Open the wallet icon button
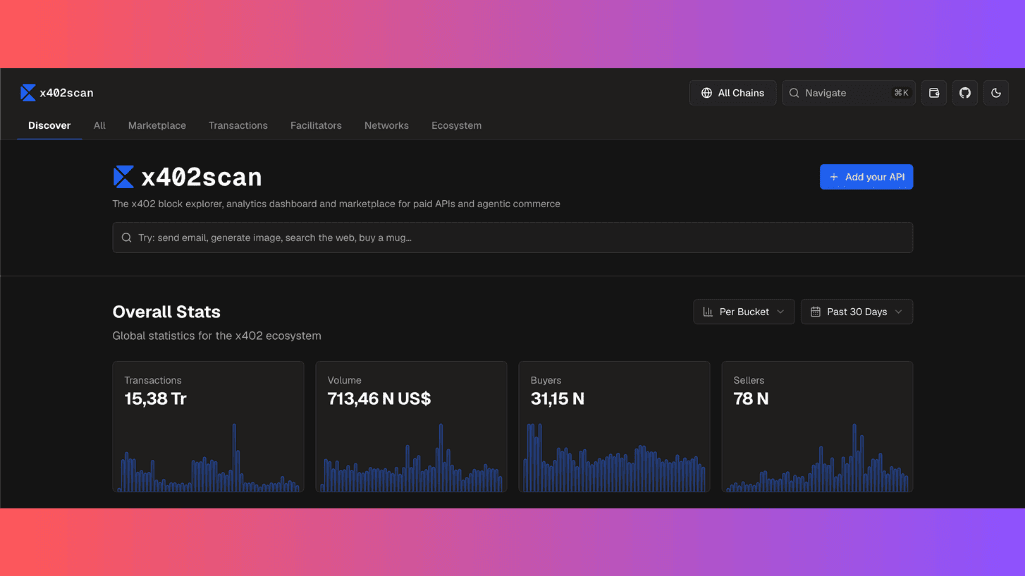The height and width of the screenshot is (576, 1025). coord(933,93)
